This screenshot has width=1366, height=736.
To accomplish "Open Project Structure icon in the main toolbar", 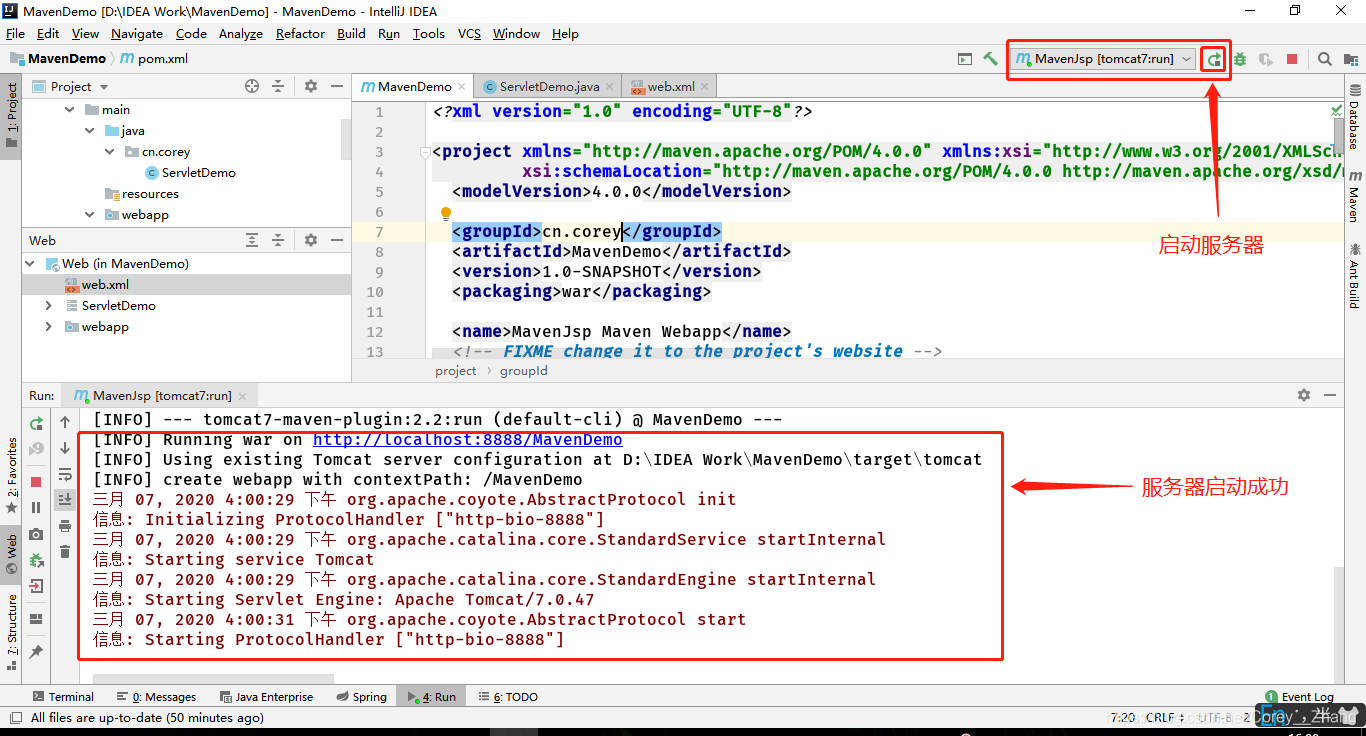I will pos(1351,59).
